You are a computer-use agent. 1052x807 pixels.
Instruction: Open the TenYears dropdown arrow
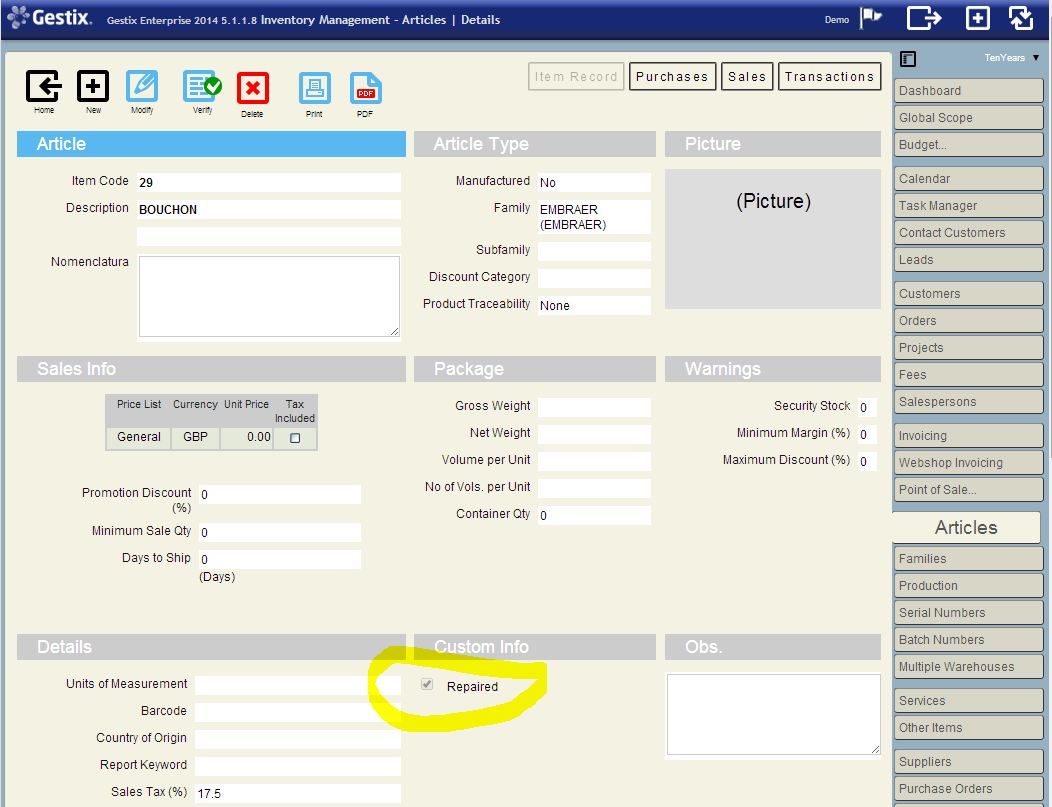[1036, 58]
